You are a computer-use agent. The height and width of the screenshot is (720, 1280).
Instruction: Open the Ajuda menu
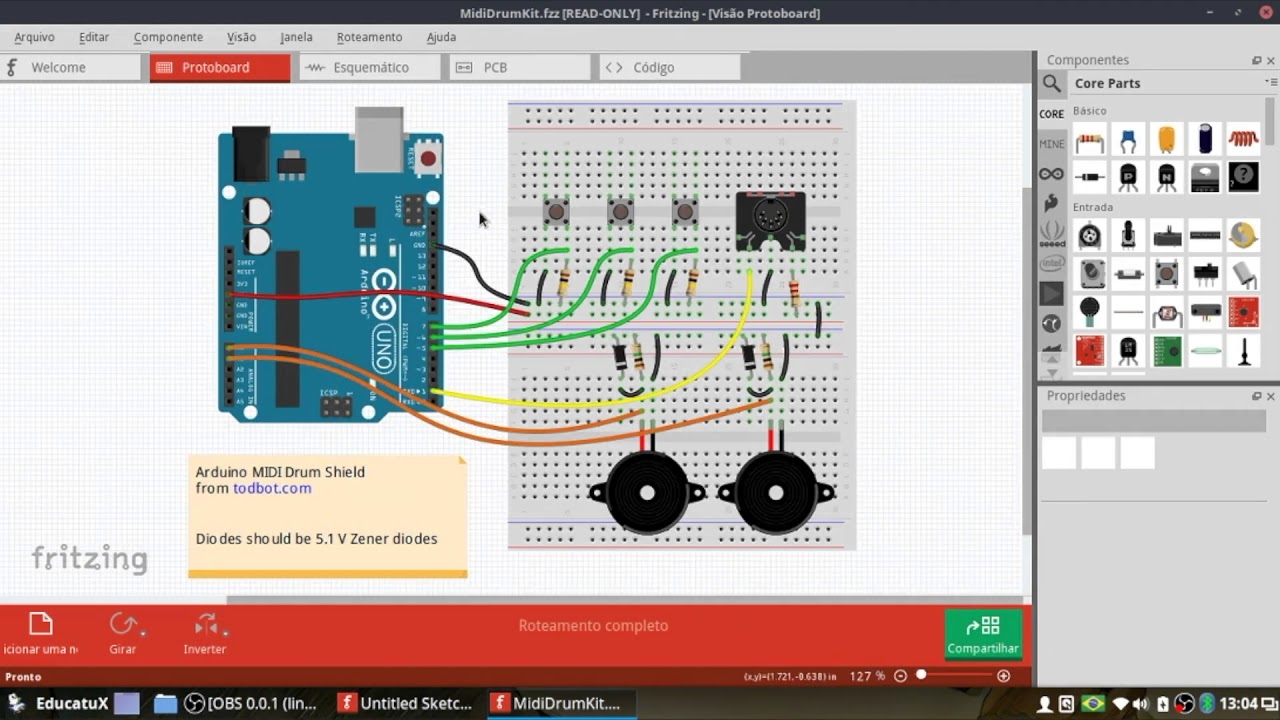[x=441, y=37]
